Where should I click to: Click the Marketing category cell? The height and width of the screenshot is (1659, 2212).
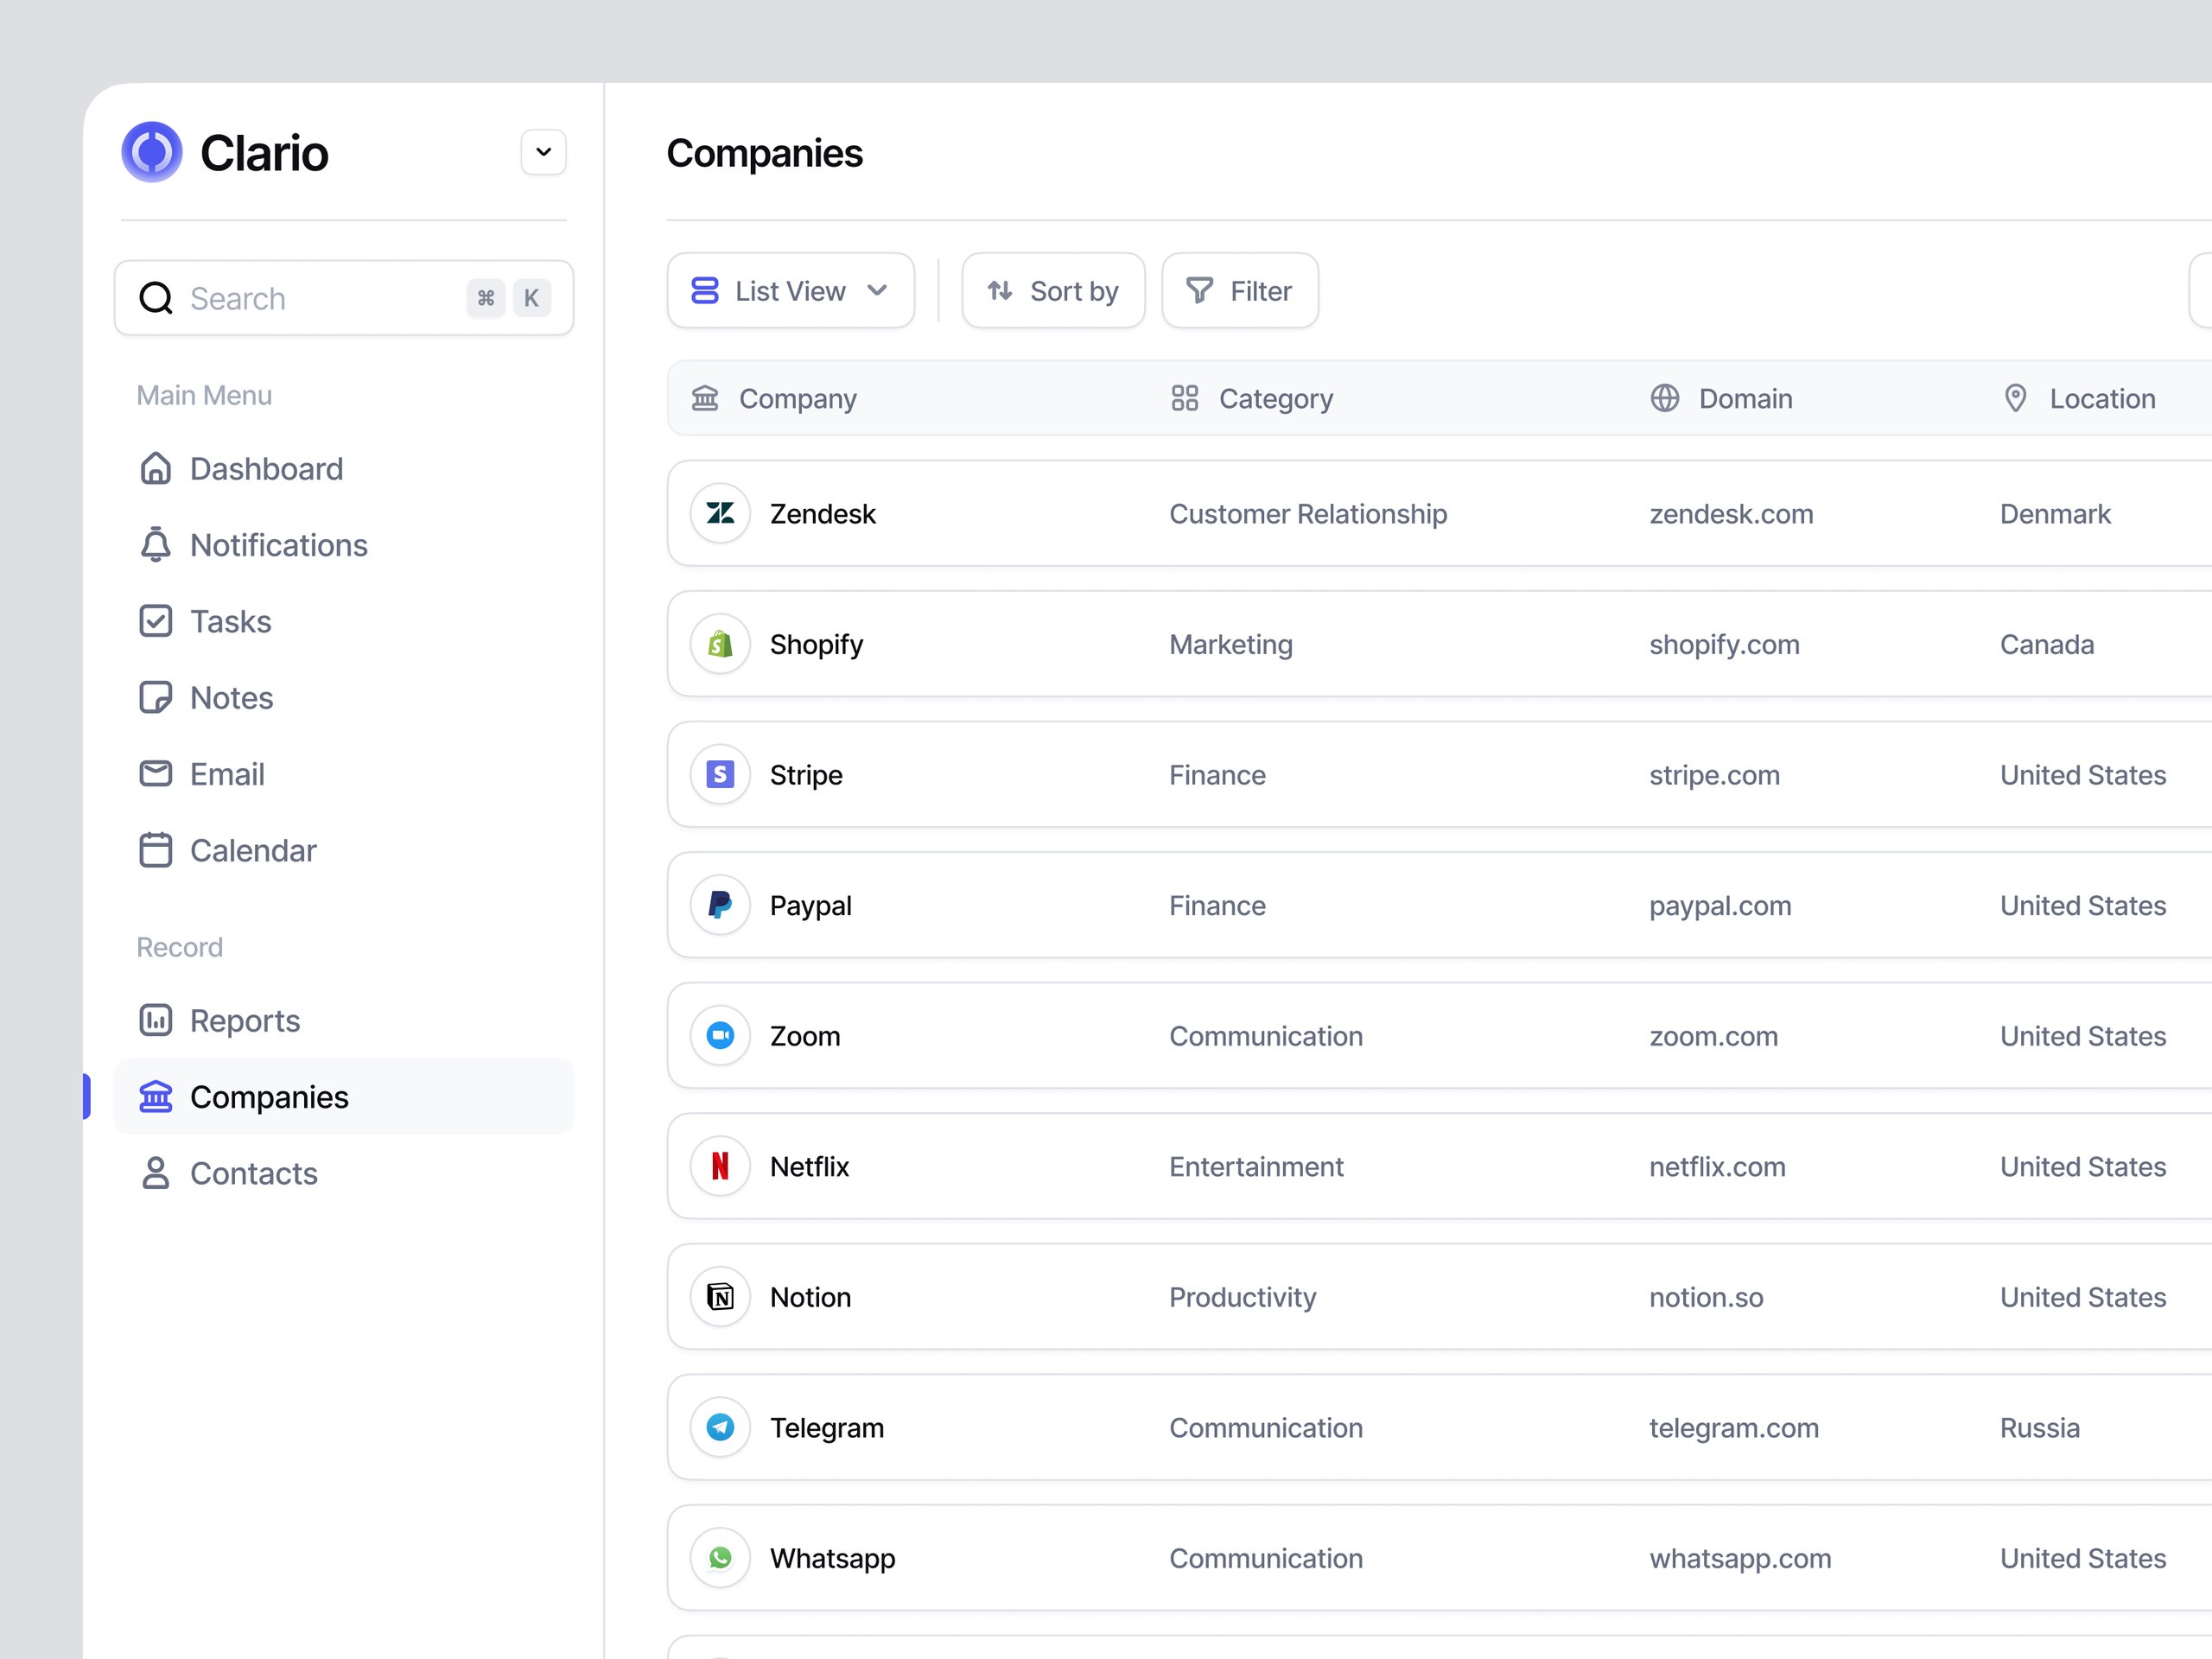point(1231,645)
